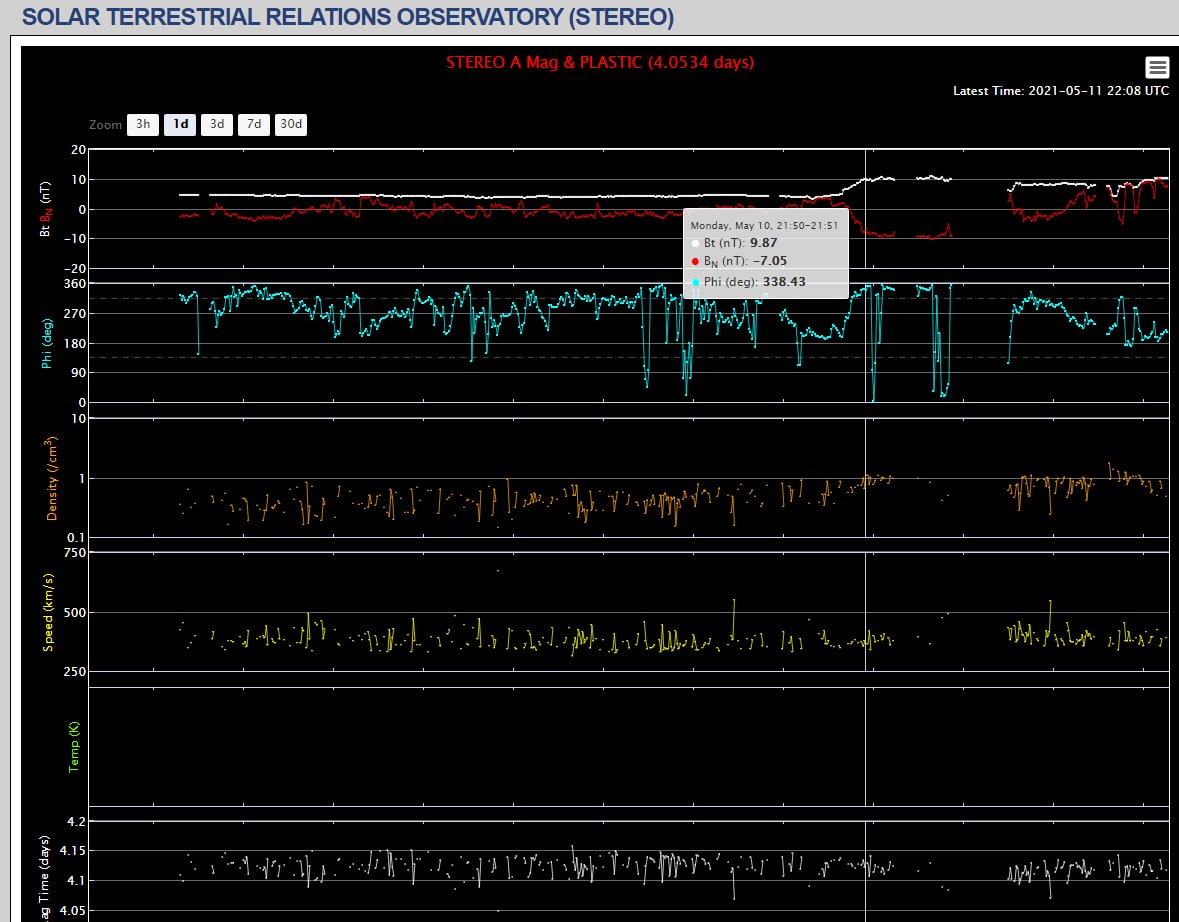Click the tooltip date Monday, May 10 header
This screenshot has width=1179, height=922.
764,226
